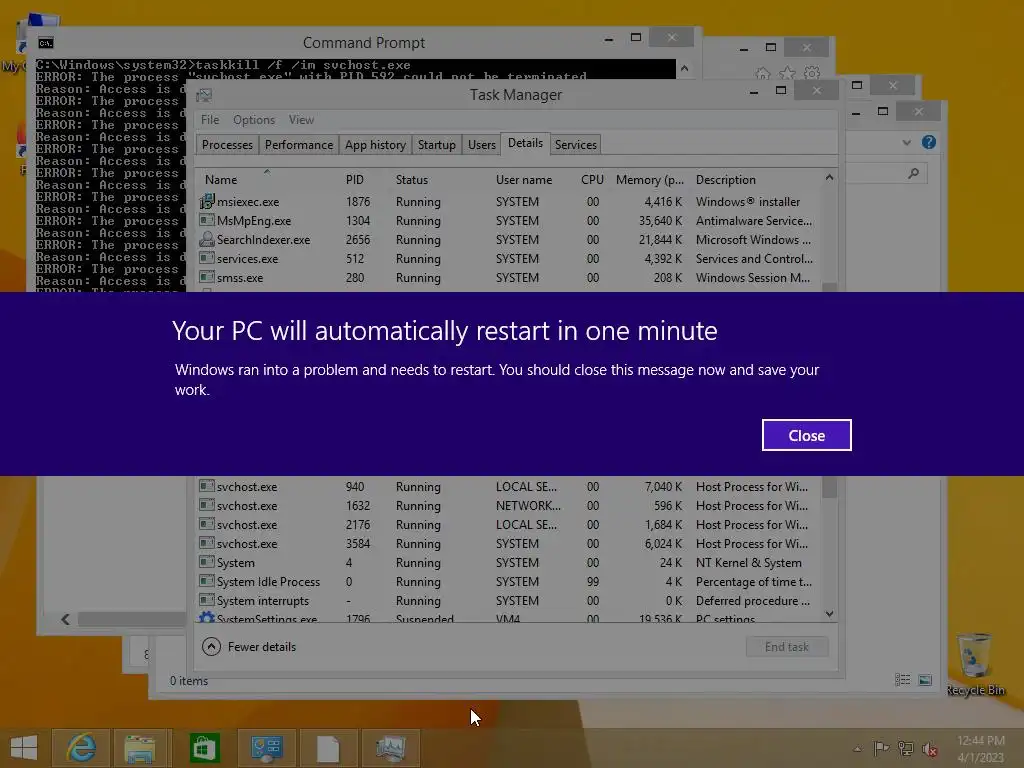Sort processes by Description column header
This screenshot has height=768, width=1024.
coord(726,180)
